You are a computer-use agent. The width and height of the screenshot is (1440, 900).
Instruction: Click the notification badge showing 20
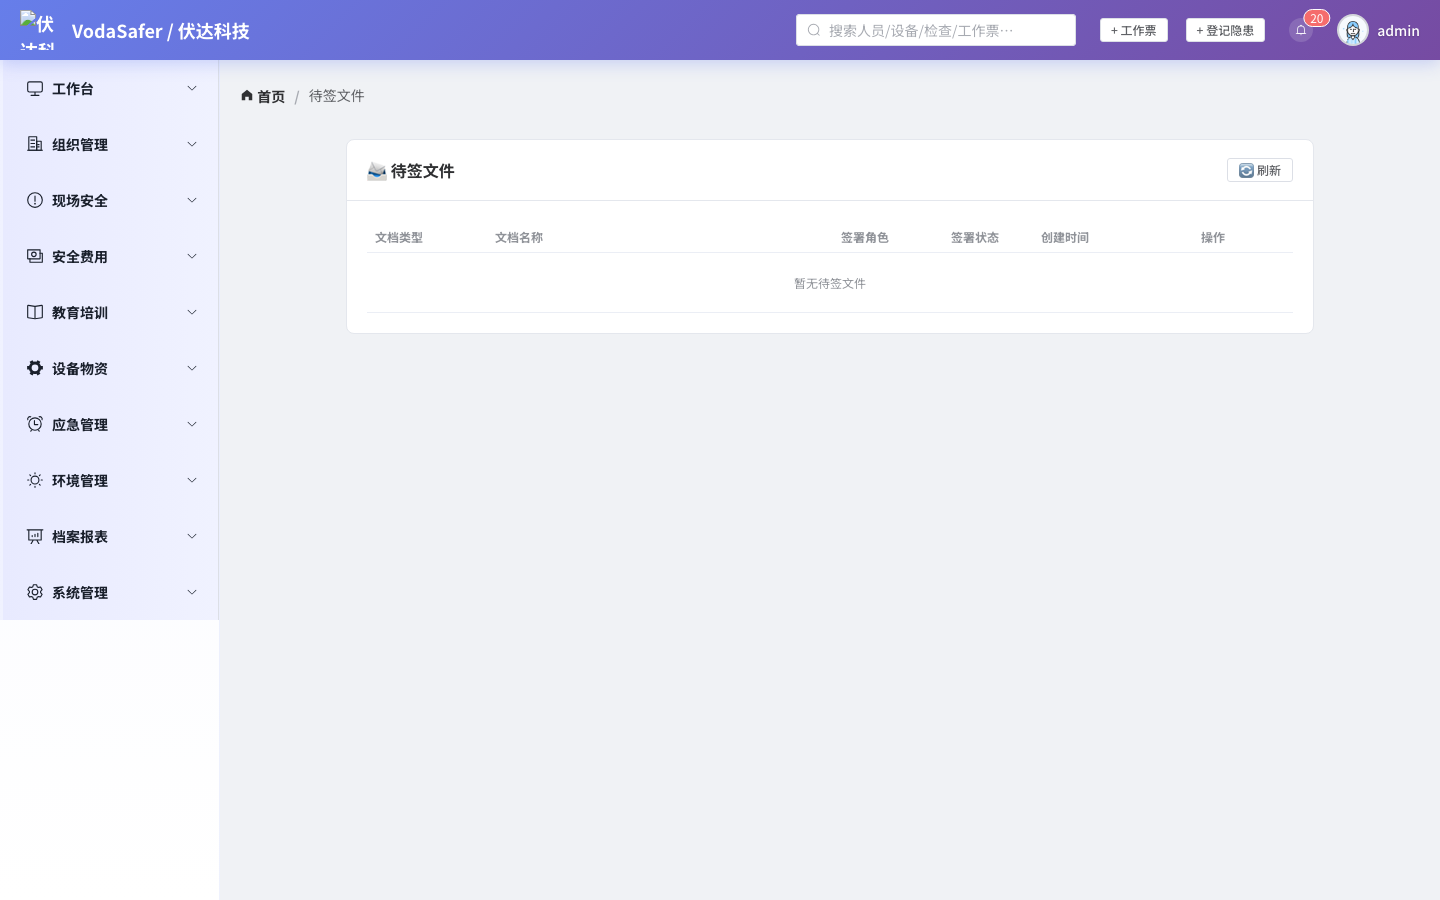point(1316,18)
